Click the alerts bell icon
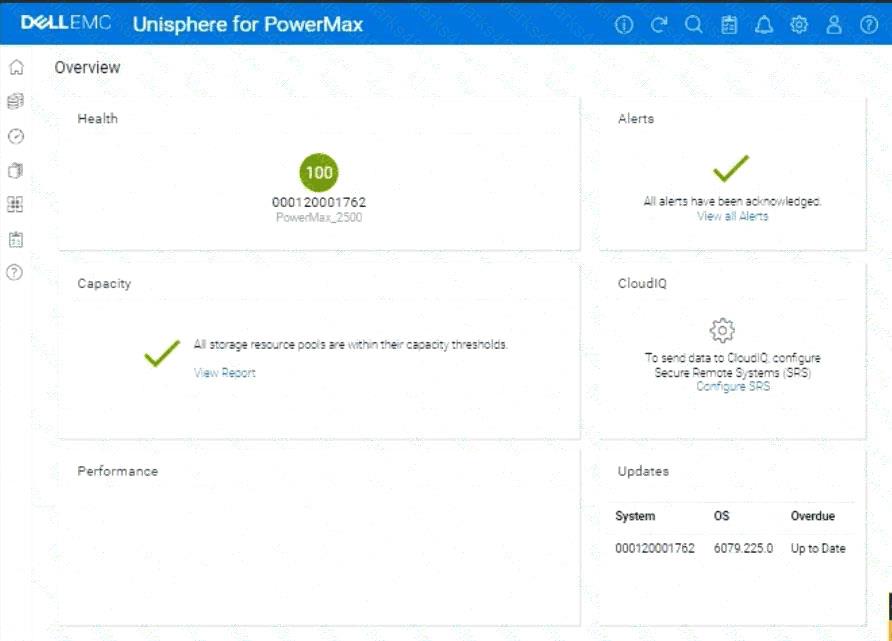 pos(764,25)
